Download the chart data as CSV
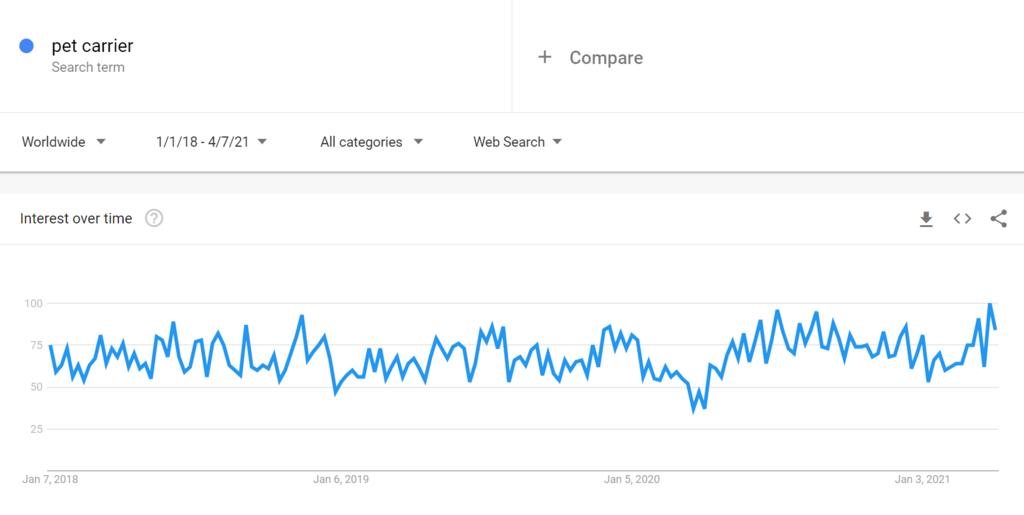Viewport: 1024px width, 515px height. pyautogui.click(x=926, y=219)
